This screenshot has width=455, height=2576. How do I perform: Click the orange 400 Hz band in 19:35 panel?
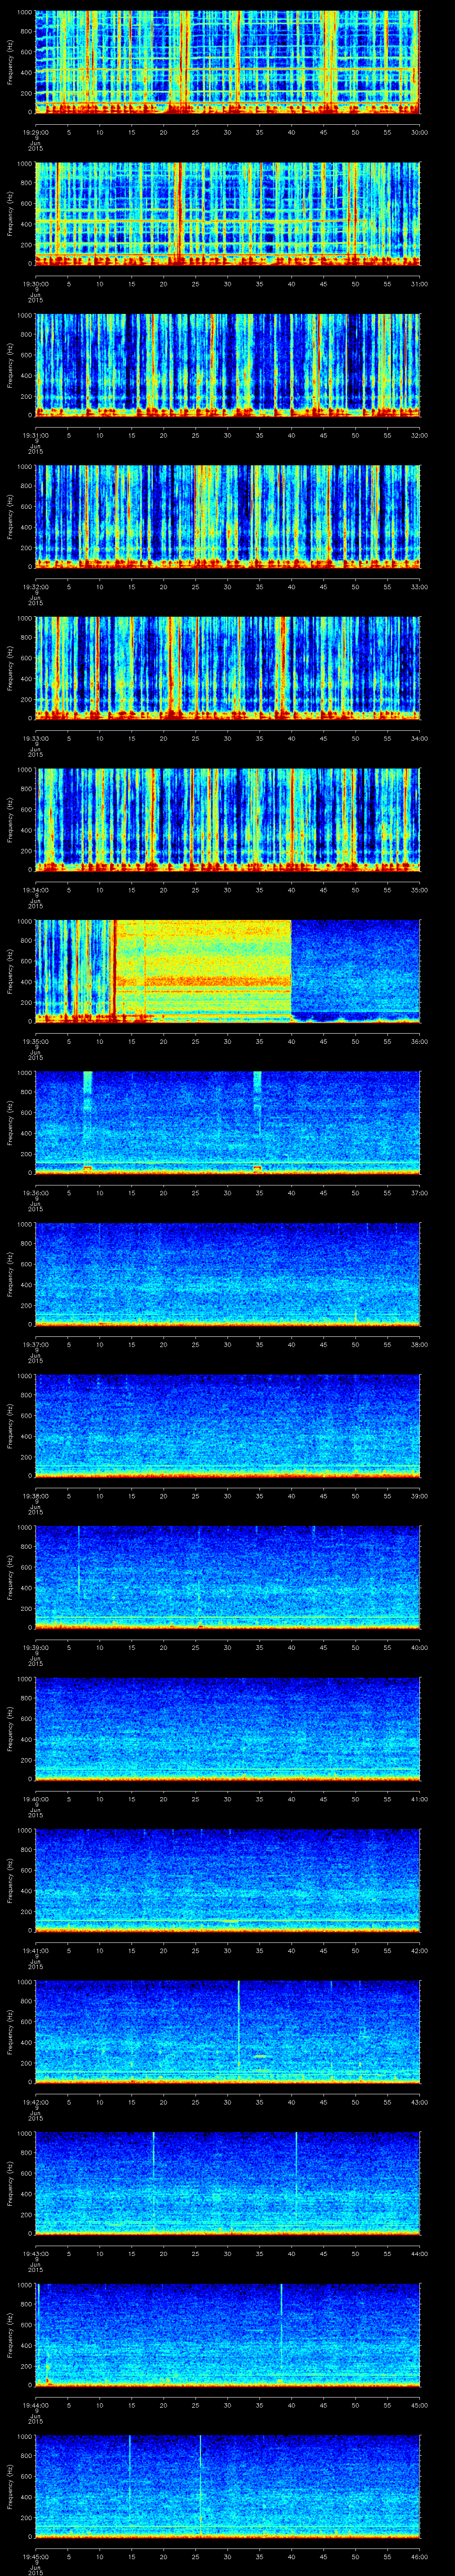215,982
